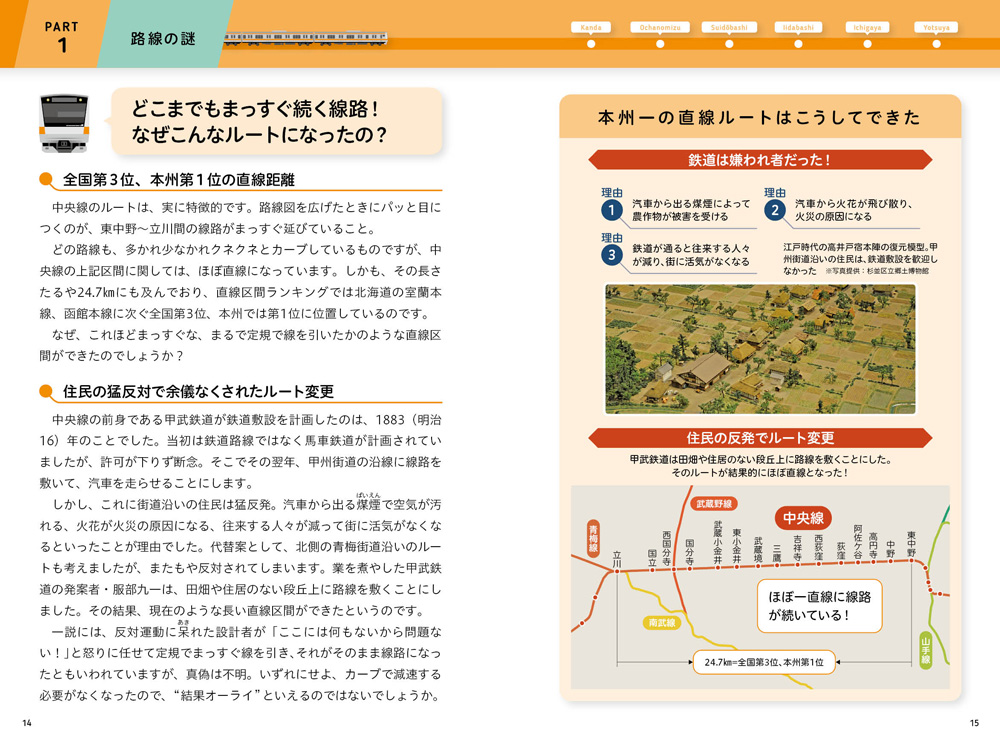The width and height of the screenshot is (1000, 740).
Task: Select the Yotsuya station label
Action: (x=936, y=27)
